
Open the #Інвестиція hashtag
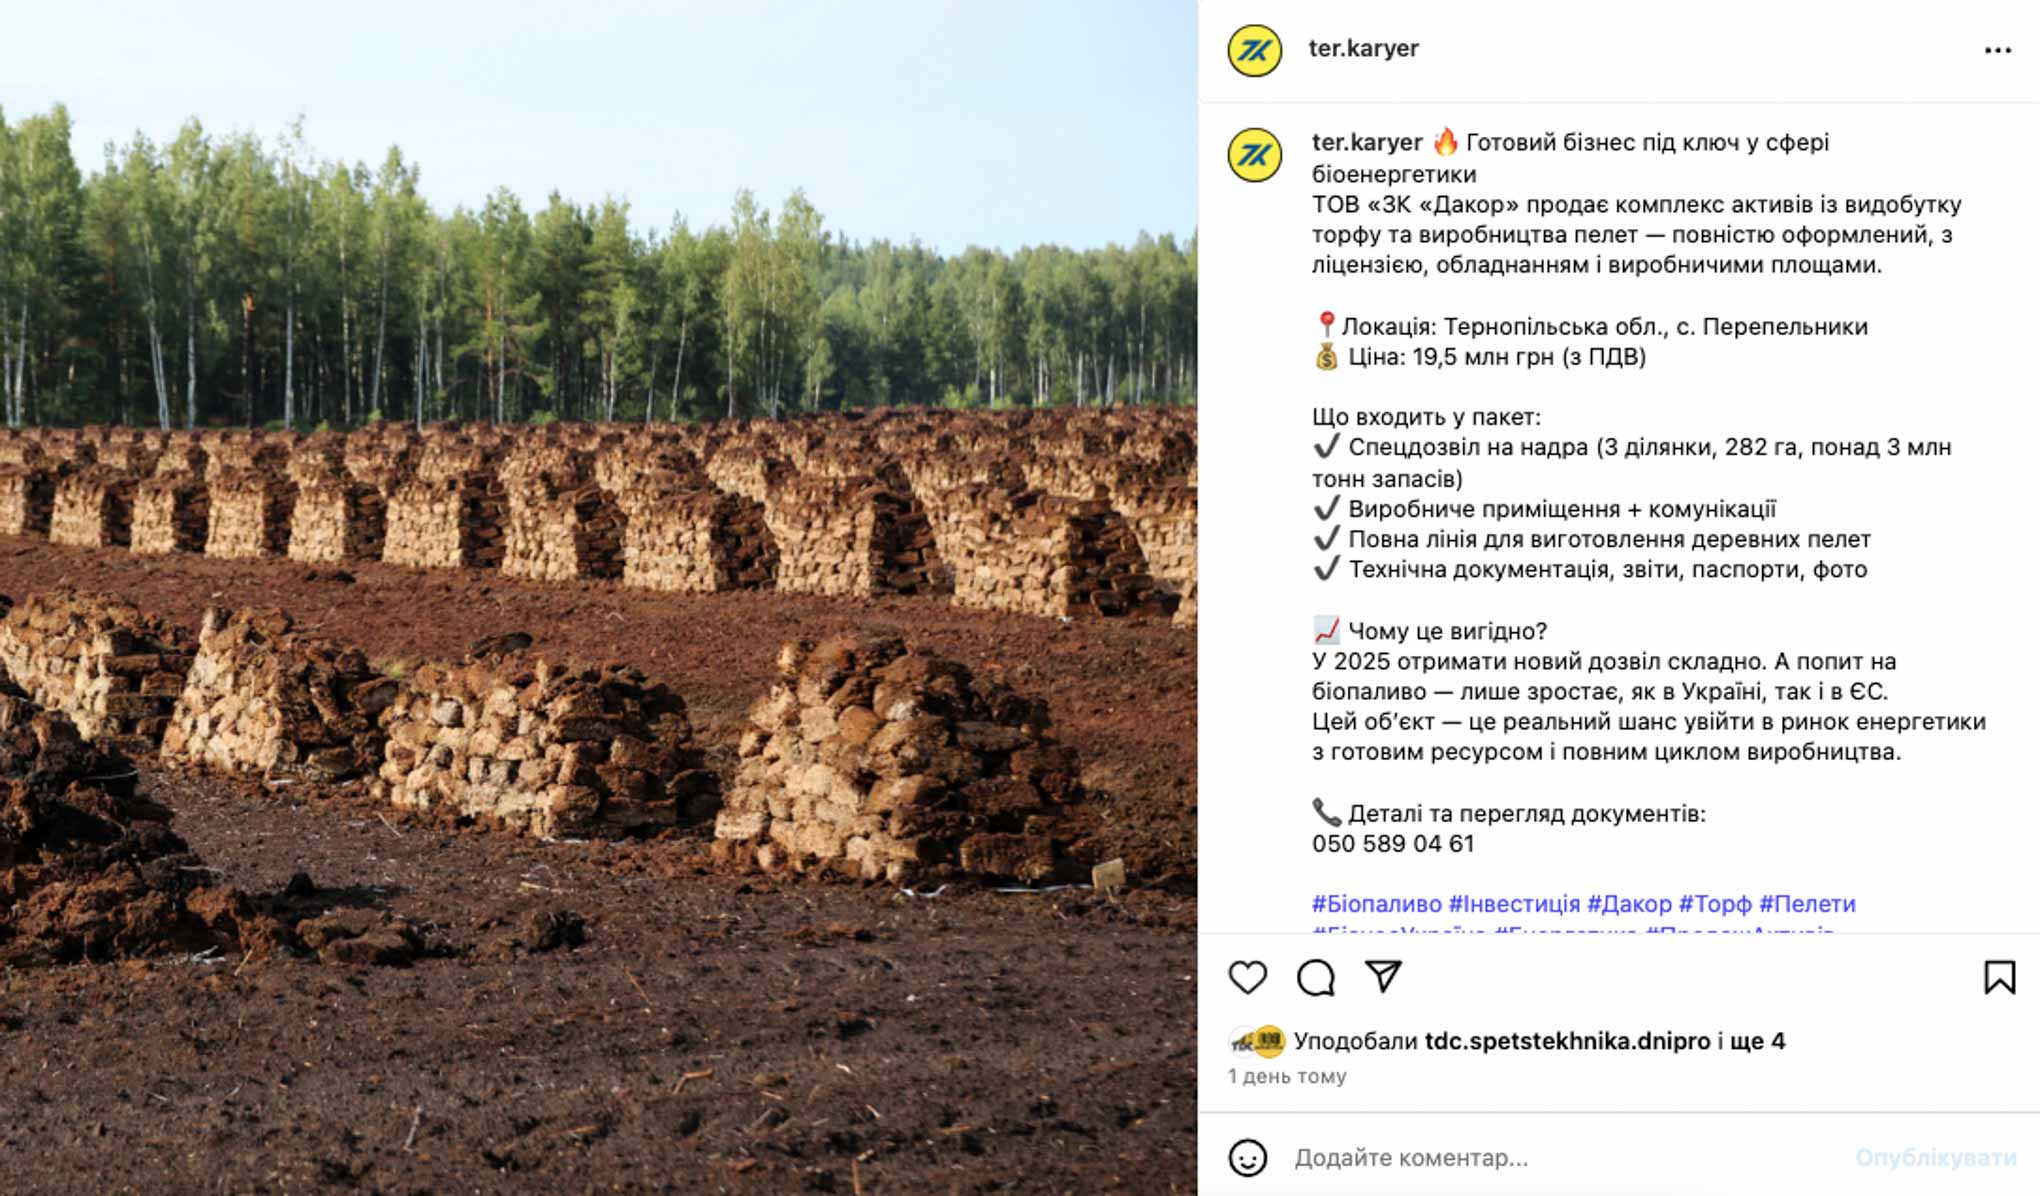coord(1514,904)
